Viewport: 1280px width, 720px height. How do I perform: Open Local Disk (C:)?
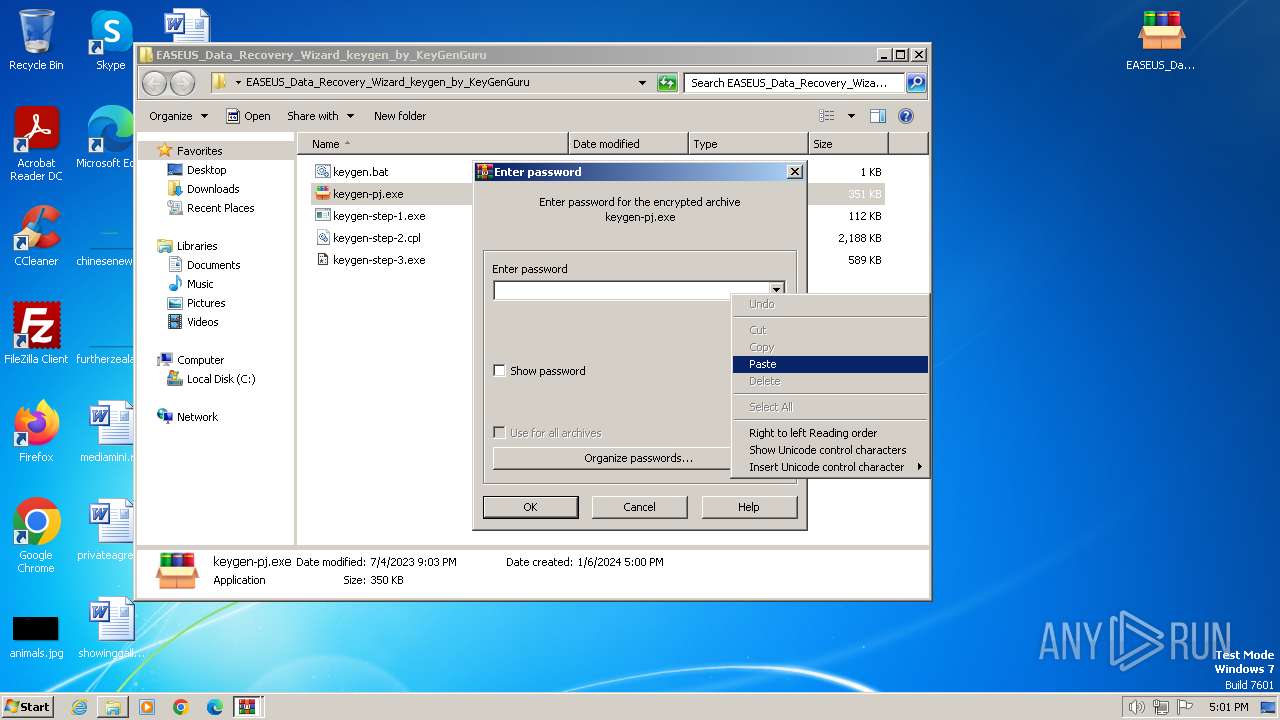pyautogui.click(x=220, y=379)
